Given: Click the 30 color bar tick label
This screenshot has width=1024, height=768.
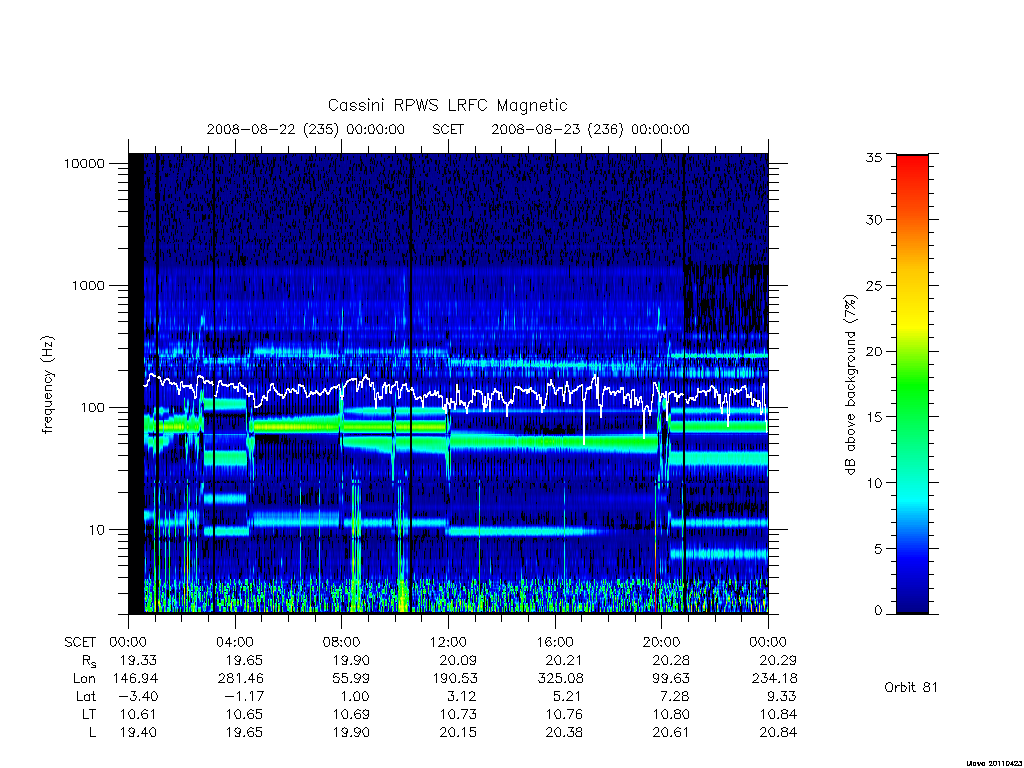Looking at the screenshot, I should (x=873, y=220).
